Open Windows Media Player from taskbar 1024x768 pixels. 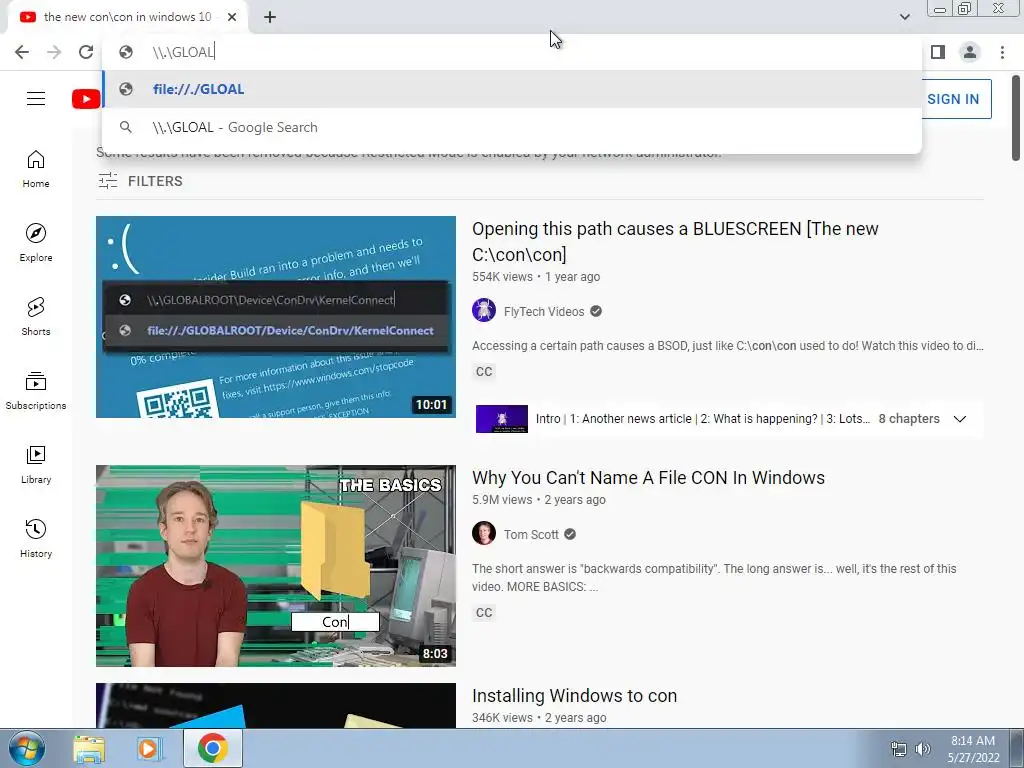pos(150,748)
